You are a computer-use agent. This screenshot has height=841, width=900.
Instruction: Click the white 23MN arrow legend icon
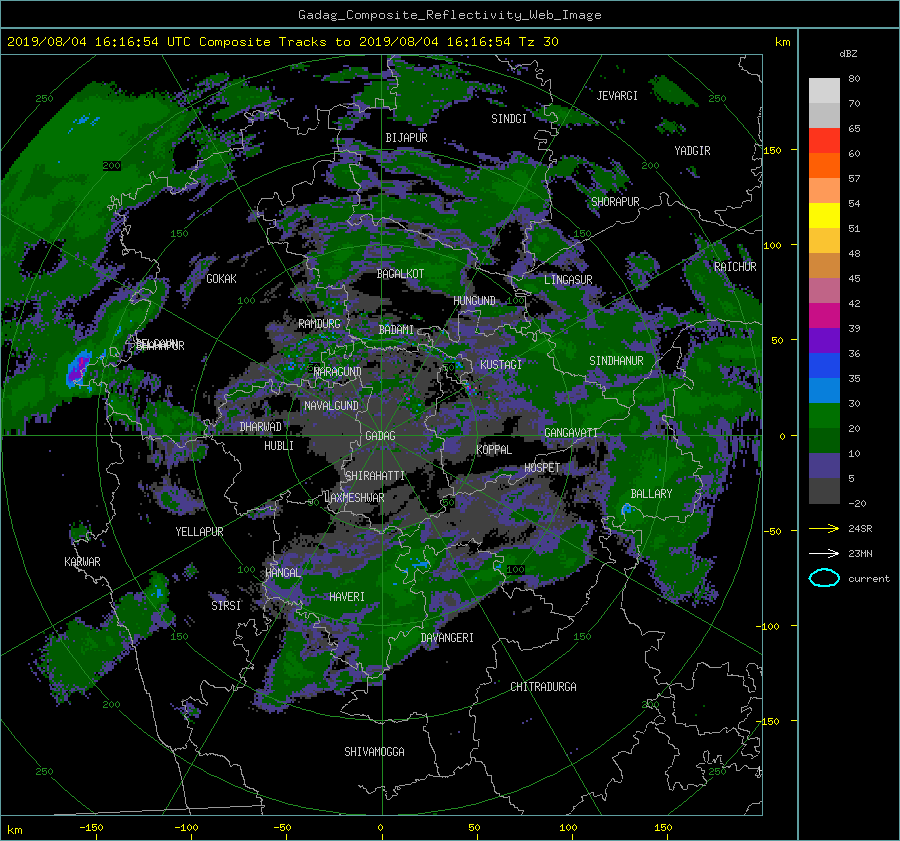click(824, 553)
